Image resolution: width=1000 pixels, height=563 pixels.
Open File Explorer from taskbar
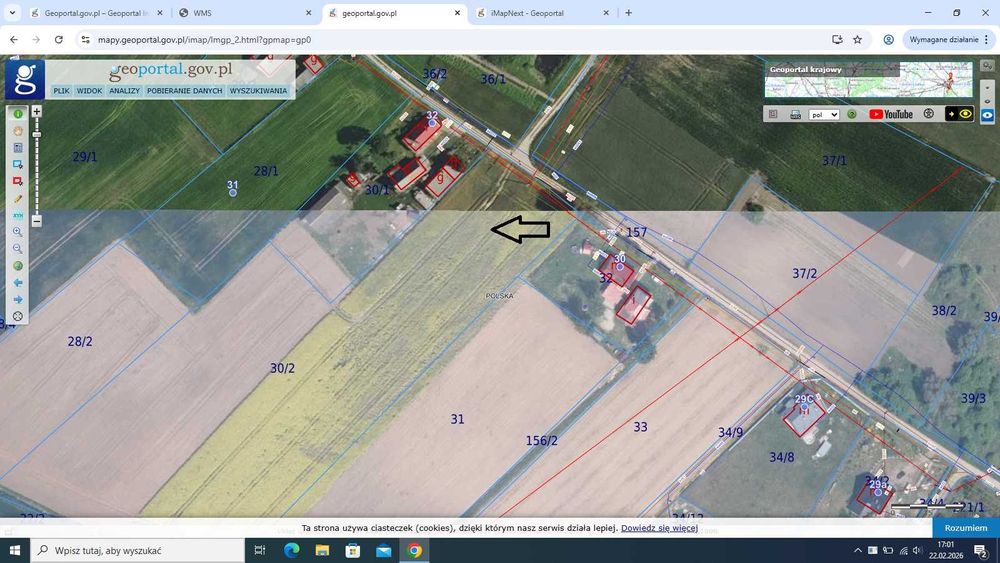tap(322, 550)
